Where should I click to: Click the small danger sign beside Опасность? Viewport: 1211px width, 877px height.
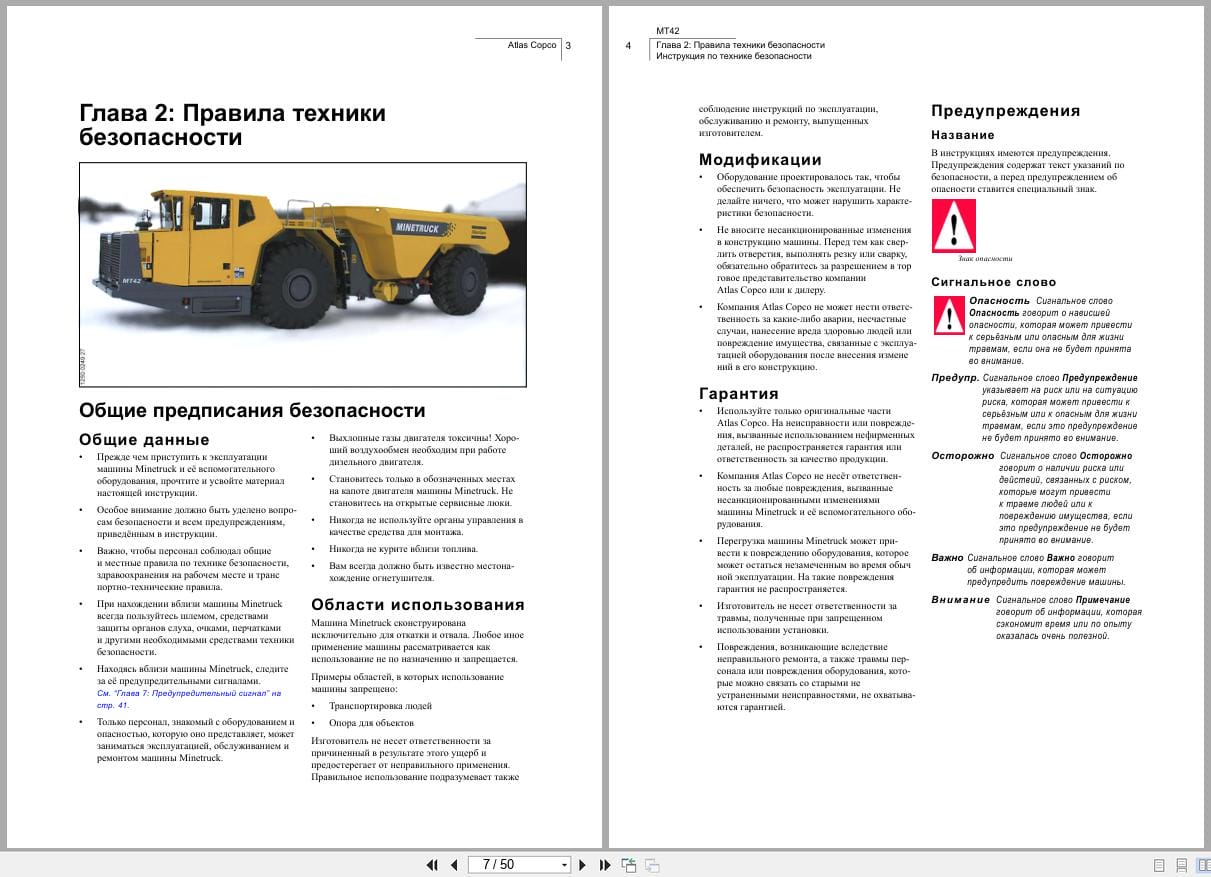(948, 315)
